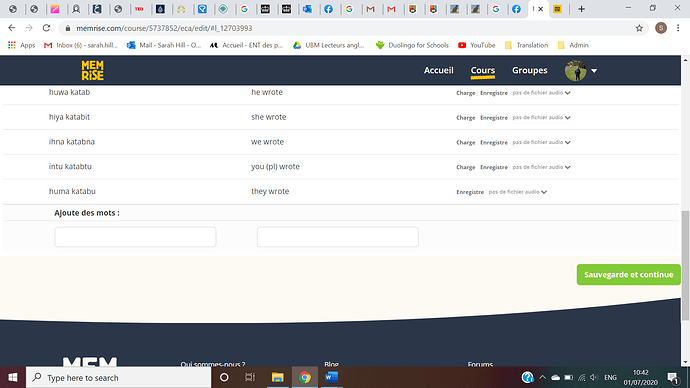Click Sauvegarde et continue button
The image size is (690, 388).
[x=628, y=275]
